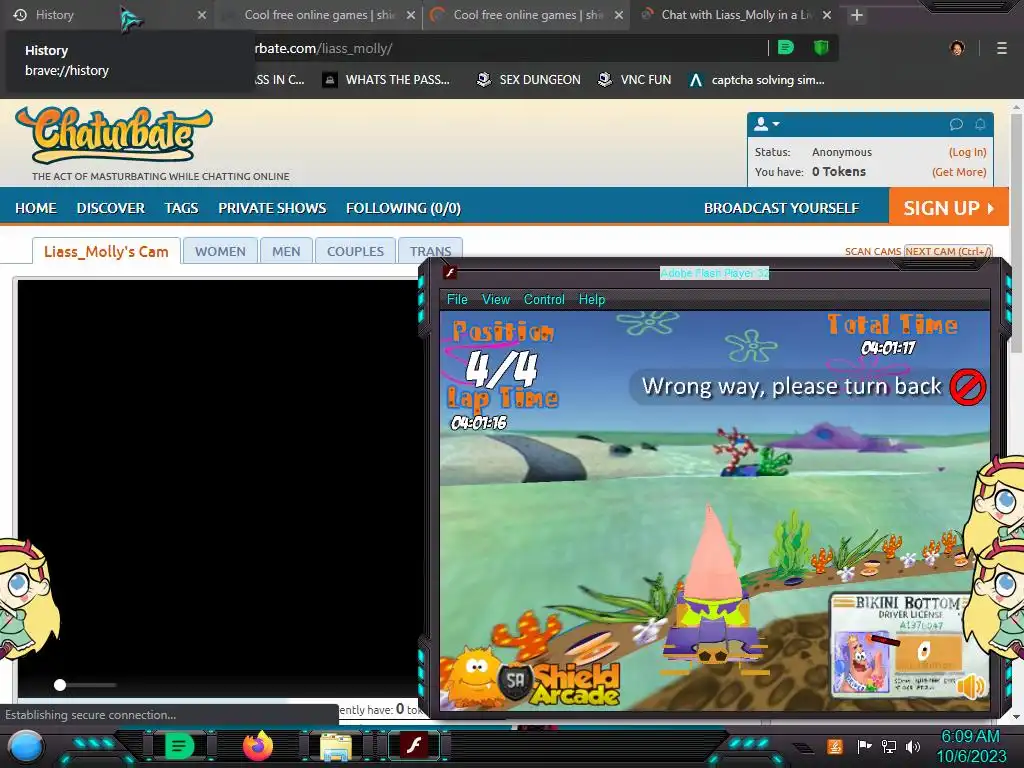
Task: Open PRIVATE SHOWS in the navigation bar
Action: click(x=272, y=208)
